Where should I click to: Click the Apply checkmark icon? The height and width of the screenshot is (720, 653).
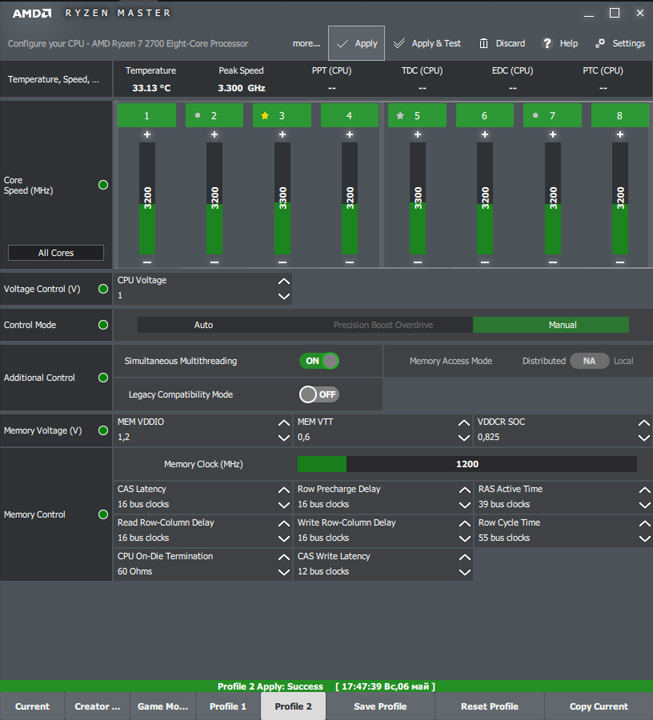click(x=342, y=44)
